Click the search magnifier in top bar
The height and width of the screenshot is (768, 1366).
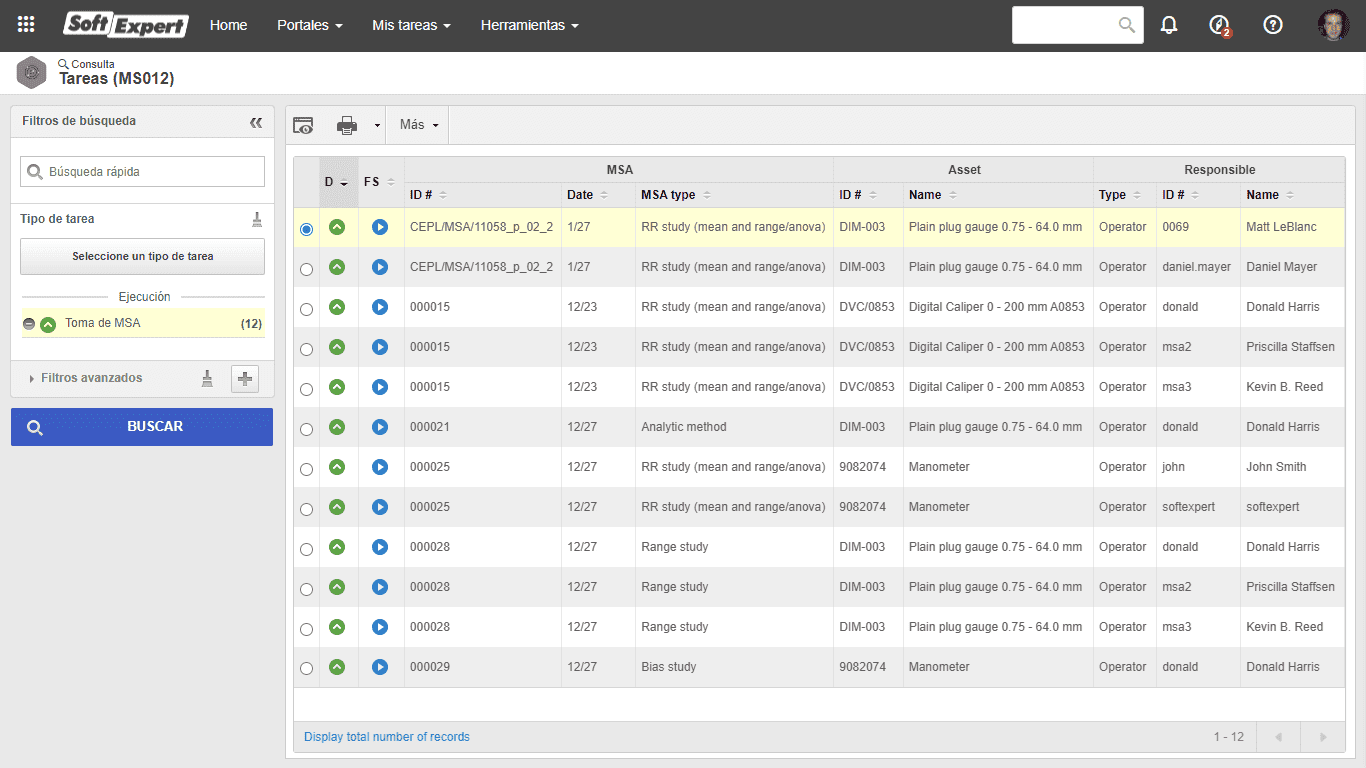[1127, 25]
